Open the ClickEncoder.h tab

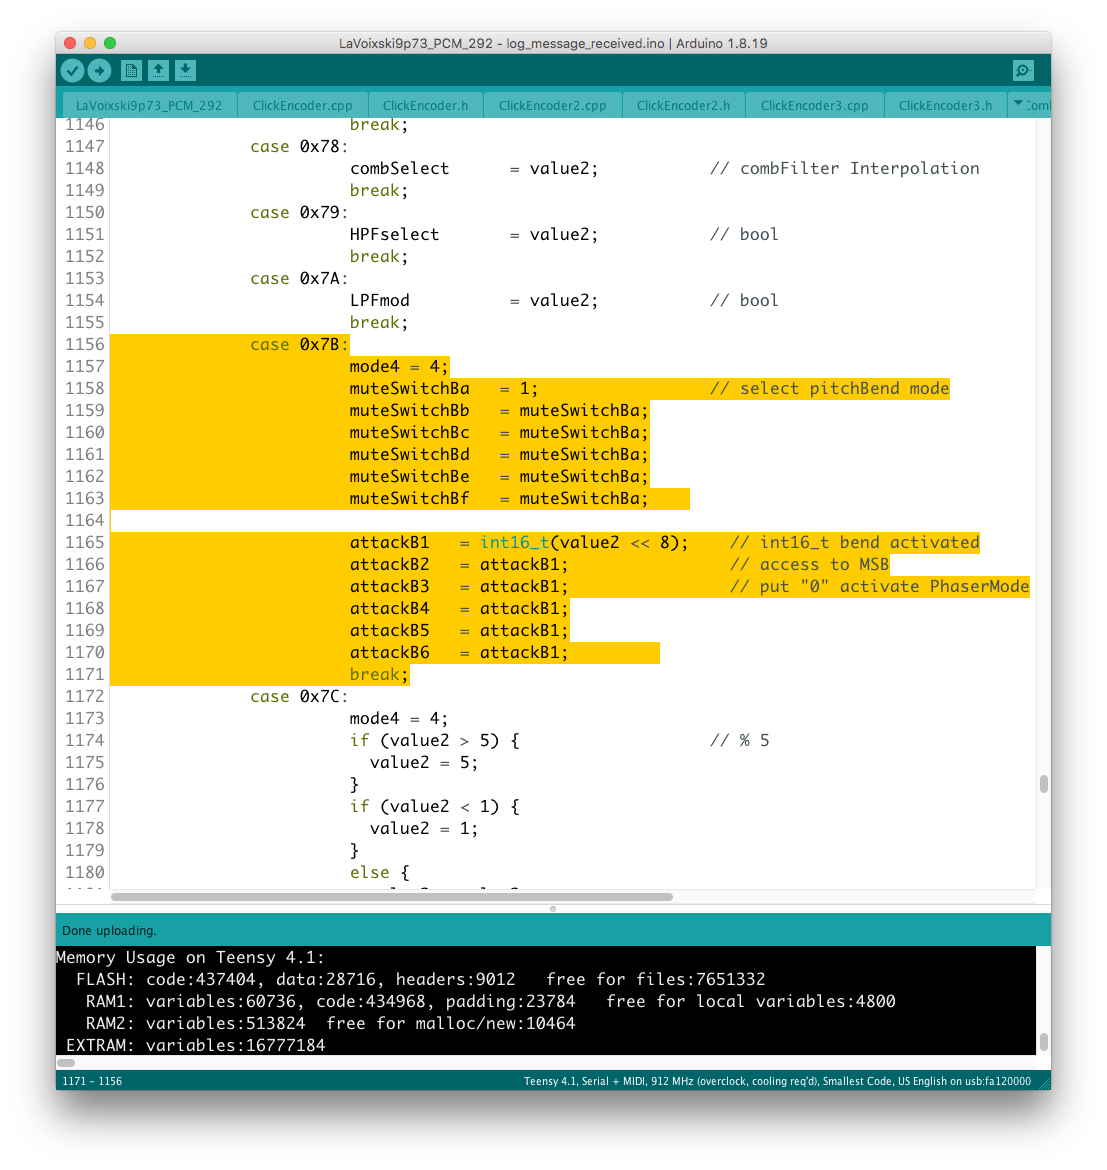(x=425, y=105)
